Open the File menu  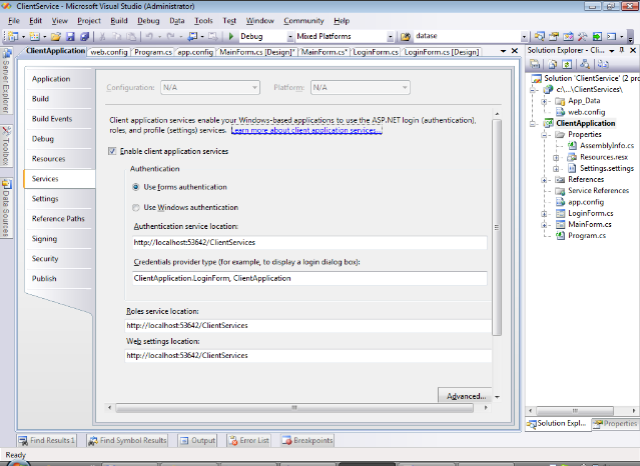[13, 21]
